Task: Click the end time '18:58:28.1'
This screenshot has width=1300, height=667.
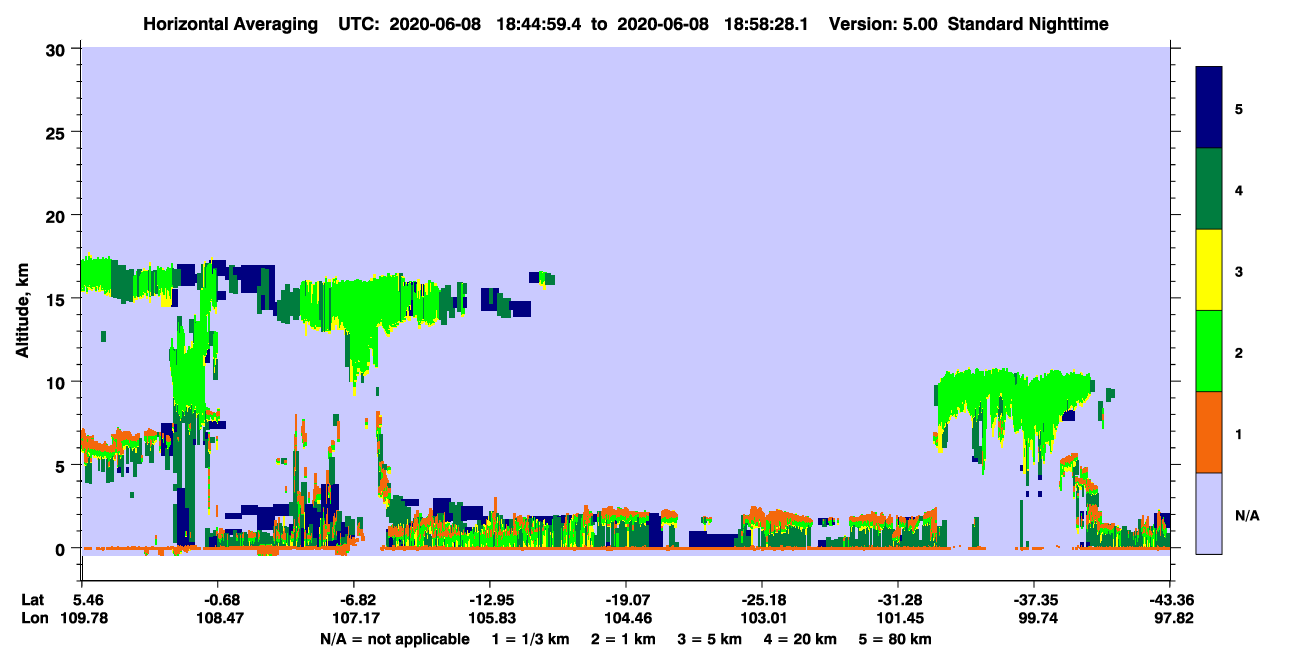Action: (765, 24)
